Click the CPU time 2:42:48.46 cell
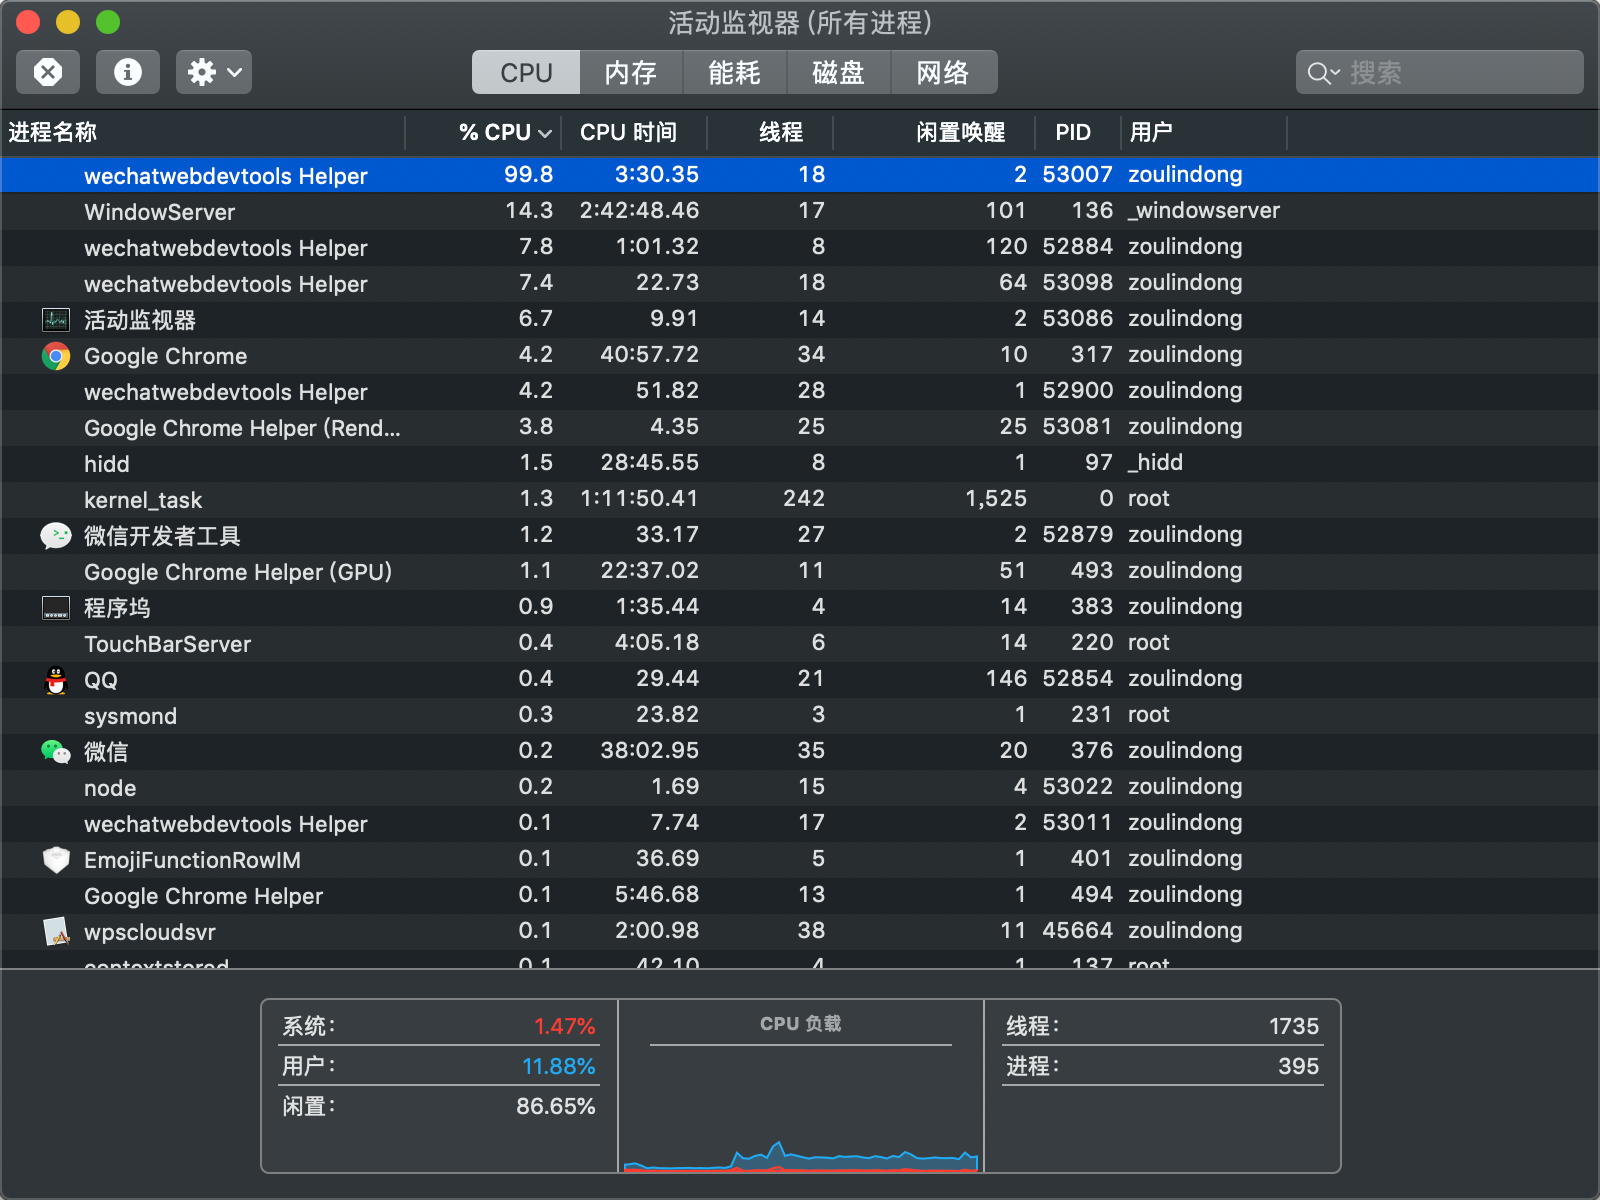Viewport: 1600px width, 1200px height. click(640, 210)
